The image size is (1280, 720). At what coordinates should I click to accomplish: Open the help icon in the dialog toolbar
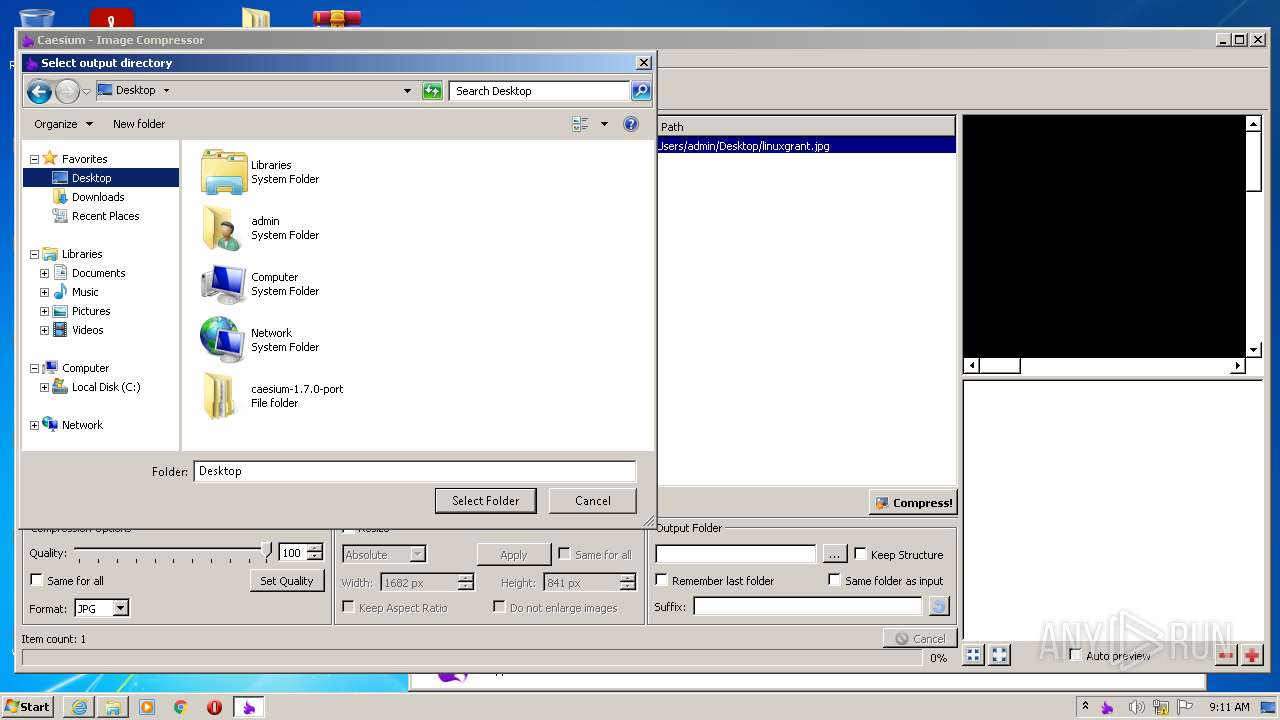631,124
